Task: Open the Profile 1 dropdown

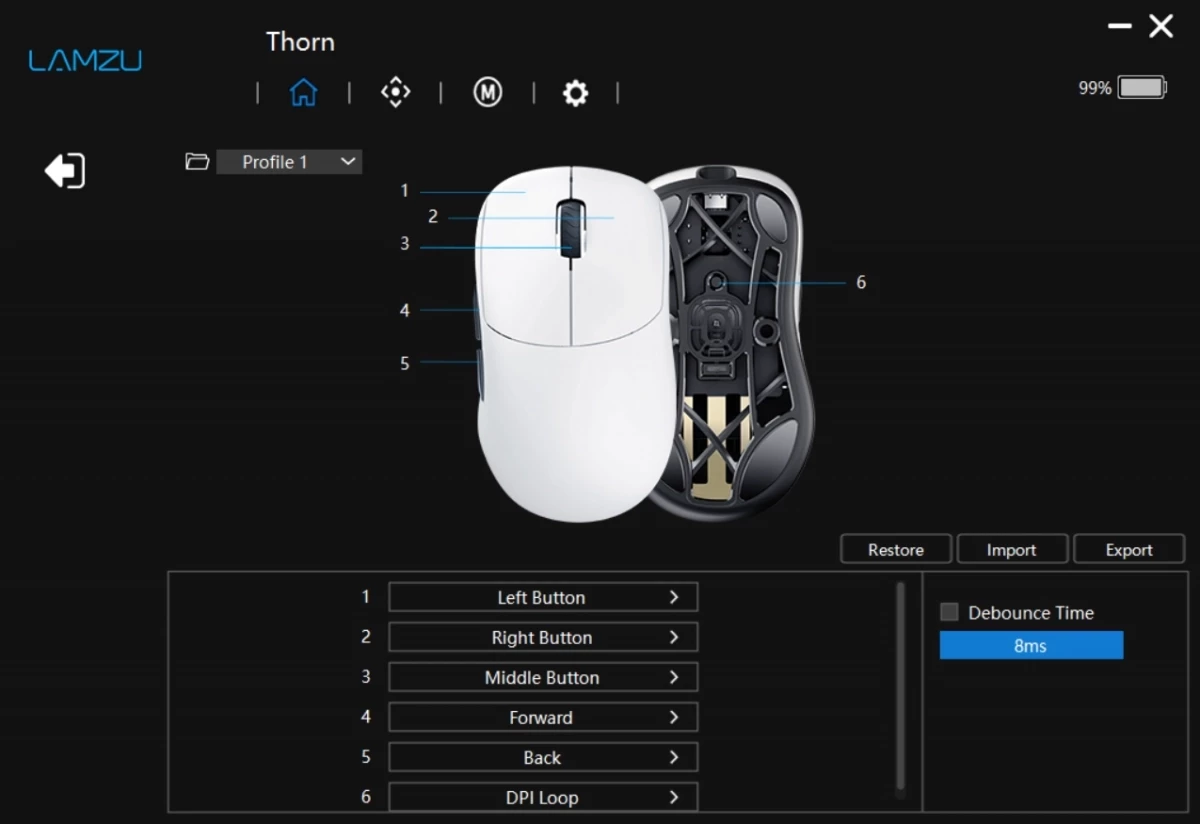Action: click(x=289, y=161)
